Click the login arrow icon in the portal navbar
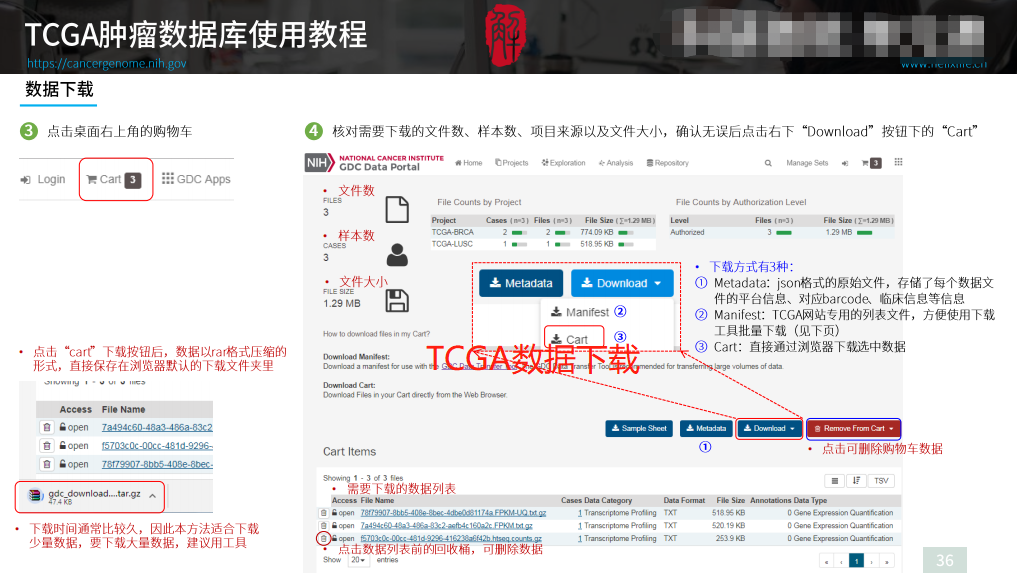The image size is (1017, 573). 845,164
